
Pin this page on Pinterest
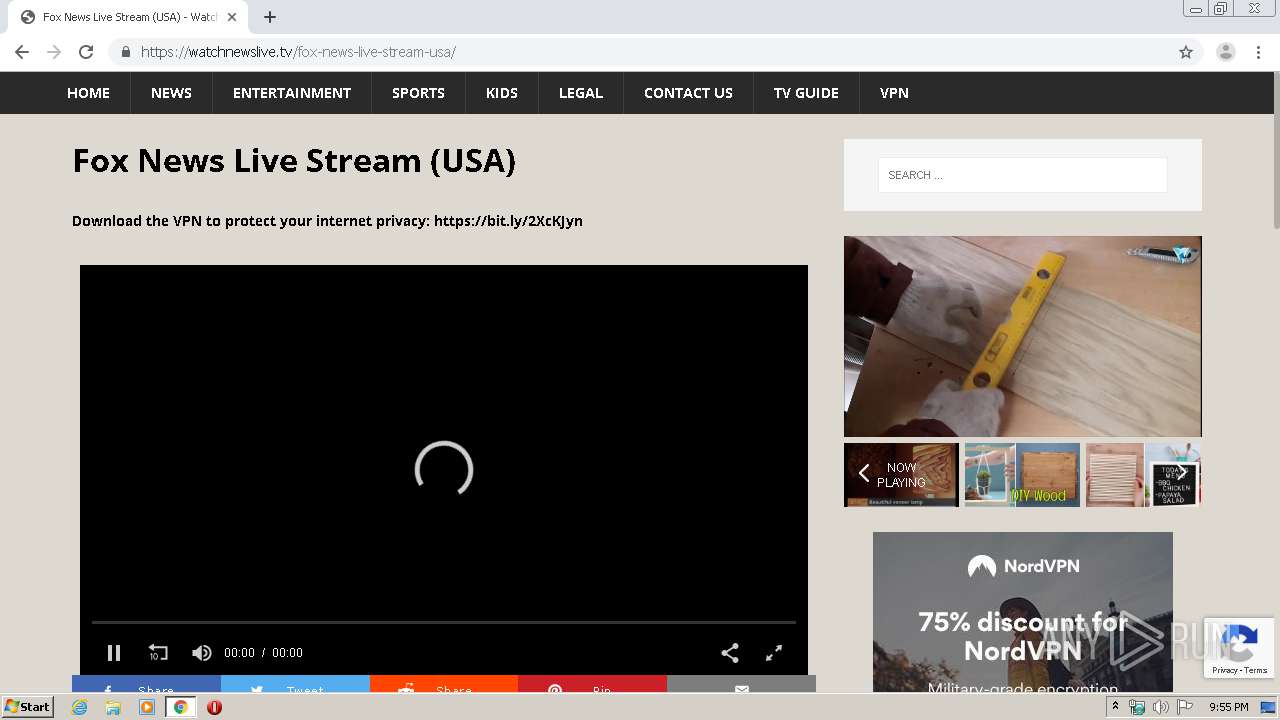coord(592,684)
